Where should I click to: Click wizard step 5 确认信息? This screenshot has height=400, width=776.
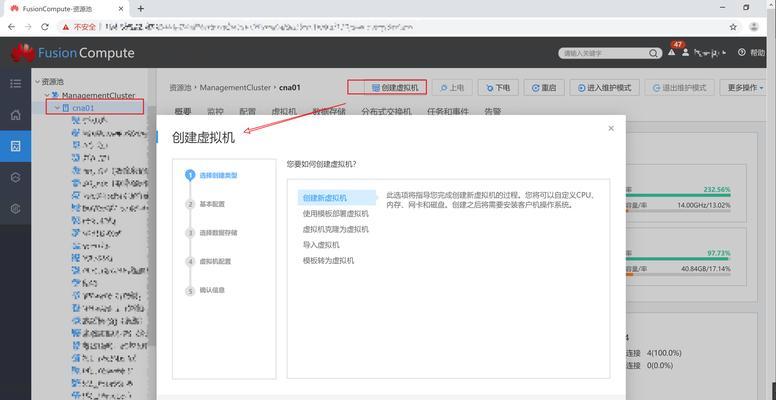(x=205, y=290)
